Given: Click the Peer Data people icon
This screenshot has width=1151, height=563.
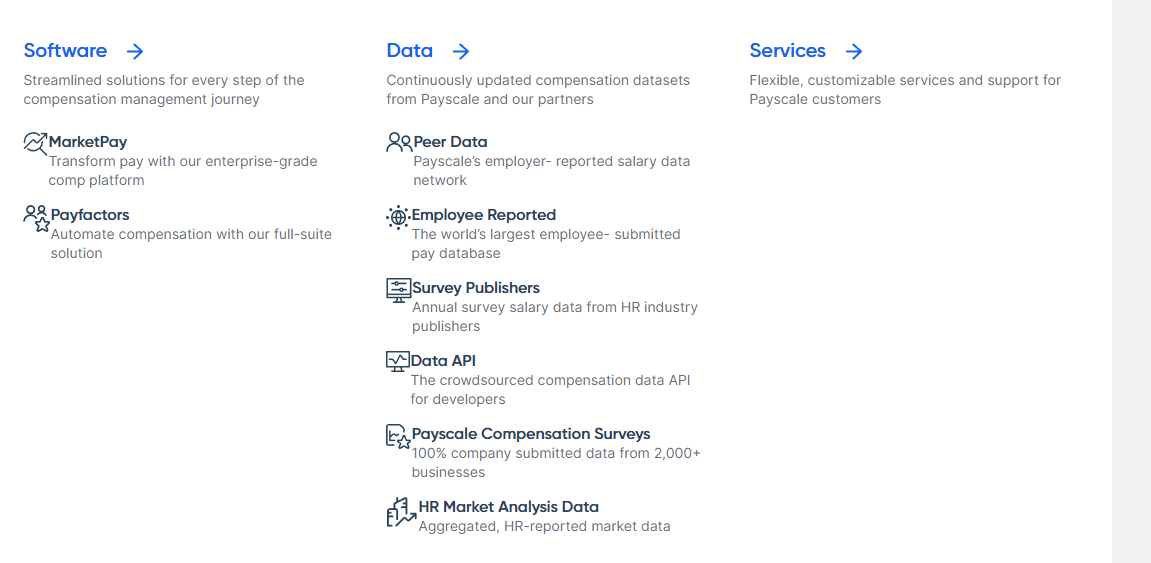Looking at the screenshot, I should pos(399,142).
